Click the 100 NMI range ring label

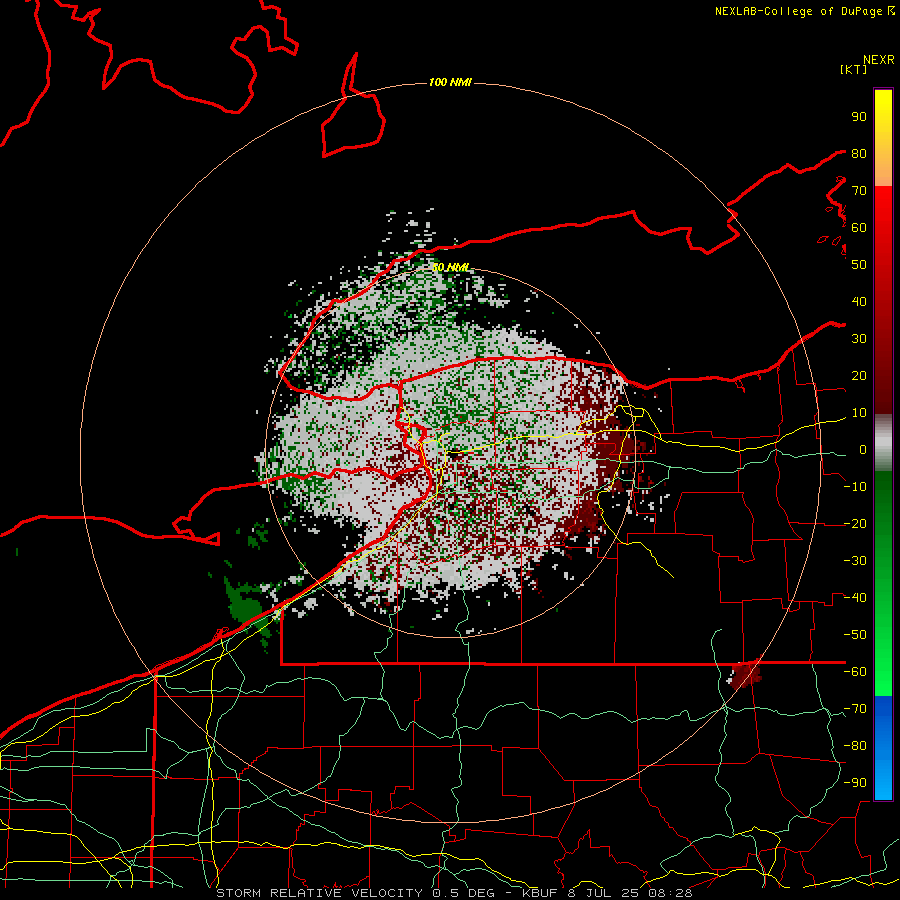tap(450, 83)
